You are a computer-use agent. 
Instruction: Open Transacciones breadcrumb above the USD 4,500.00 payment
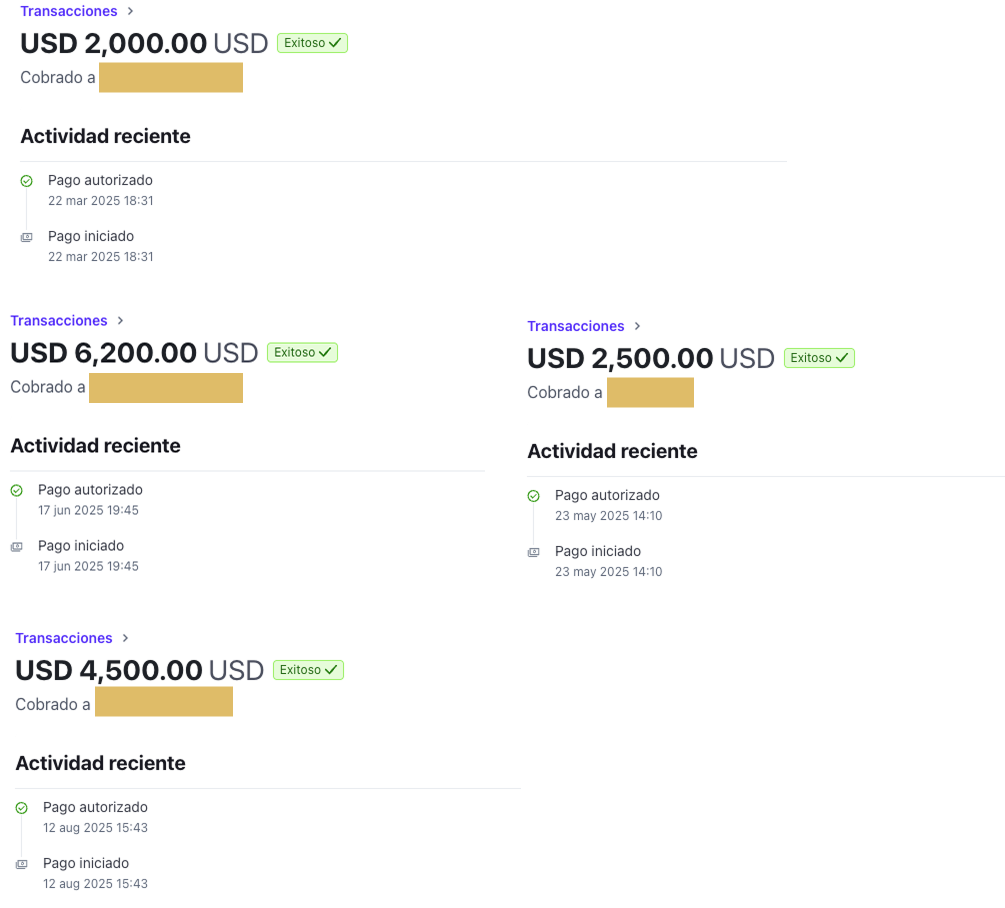click(64, 638)
